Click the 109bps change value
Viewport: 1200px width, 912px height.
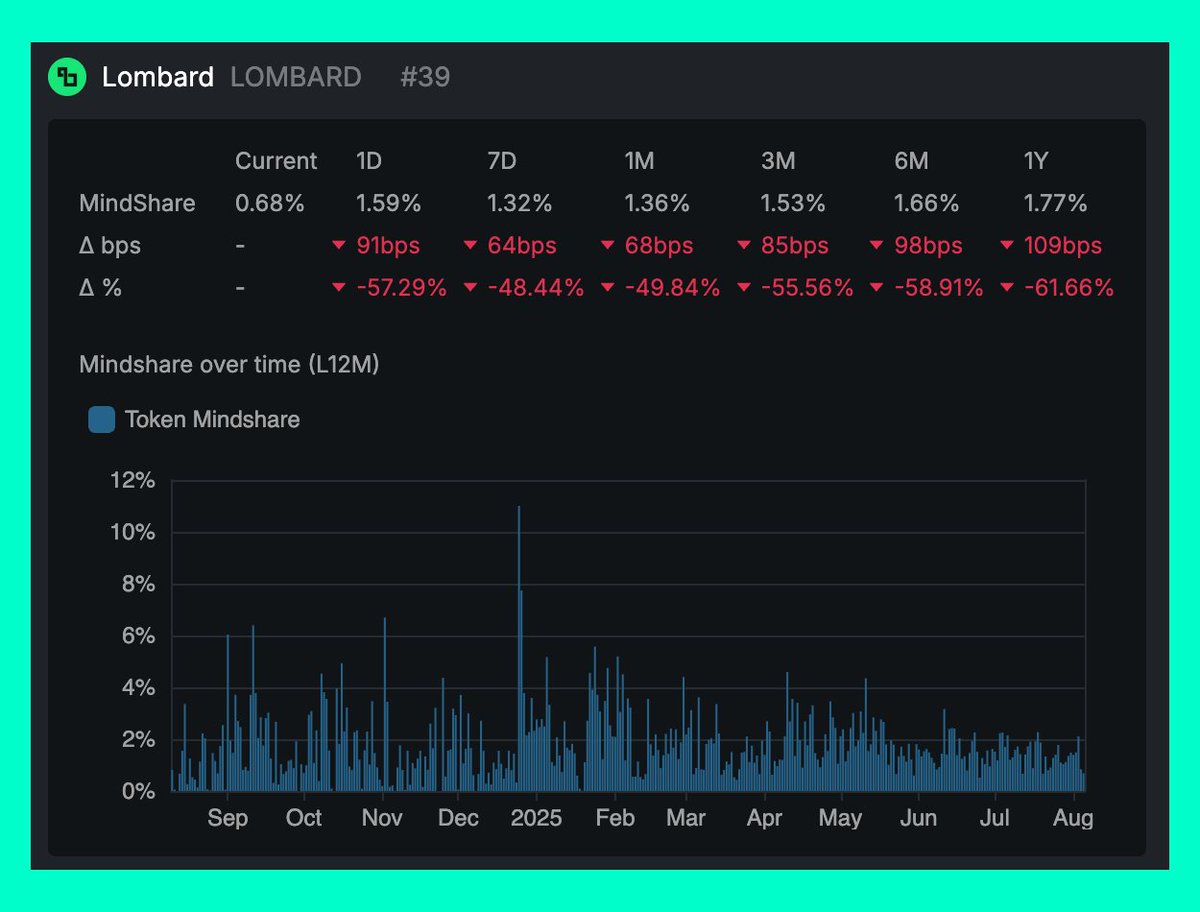coord(1063,246)
